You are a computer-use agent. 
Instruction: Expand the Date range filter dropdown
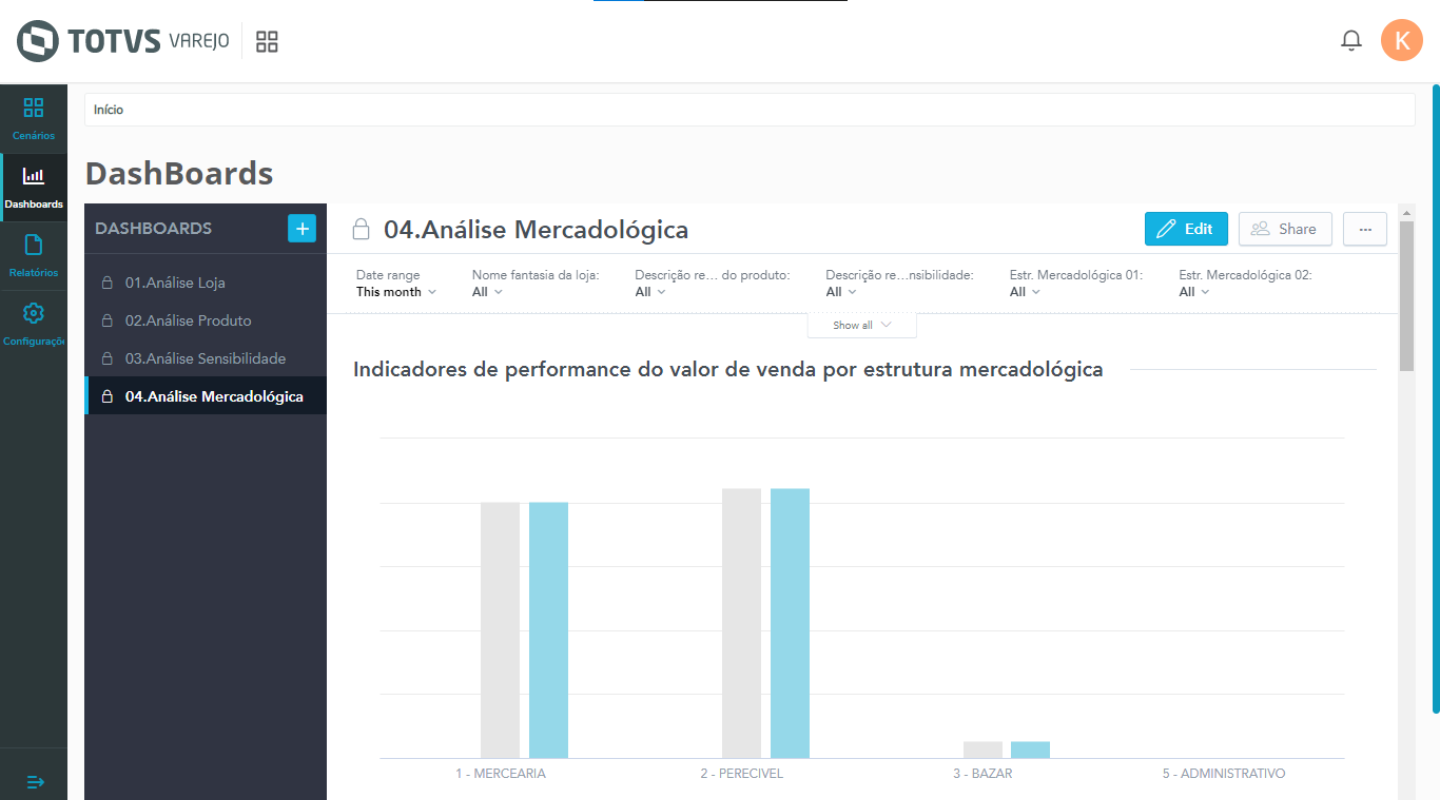396,292
